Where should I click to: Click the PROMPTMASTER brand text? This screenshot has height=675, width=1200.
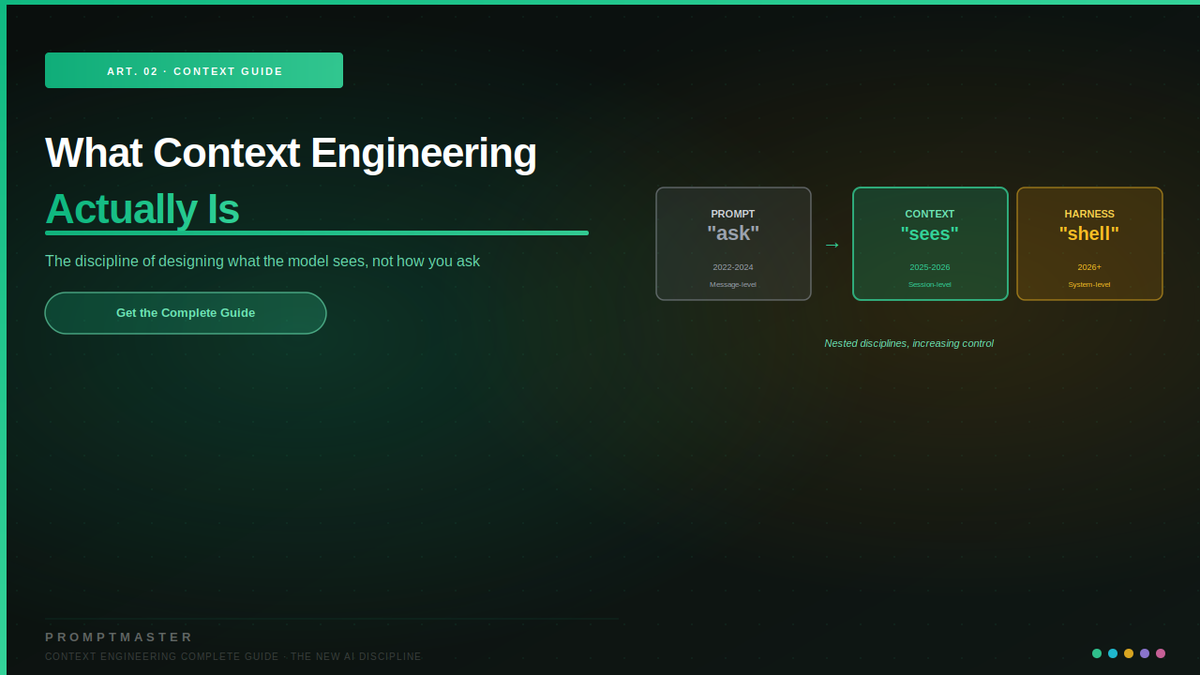click(119, 637)
